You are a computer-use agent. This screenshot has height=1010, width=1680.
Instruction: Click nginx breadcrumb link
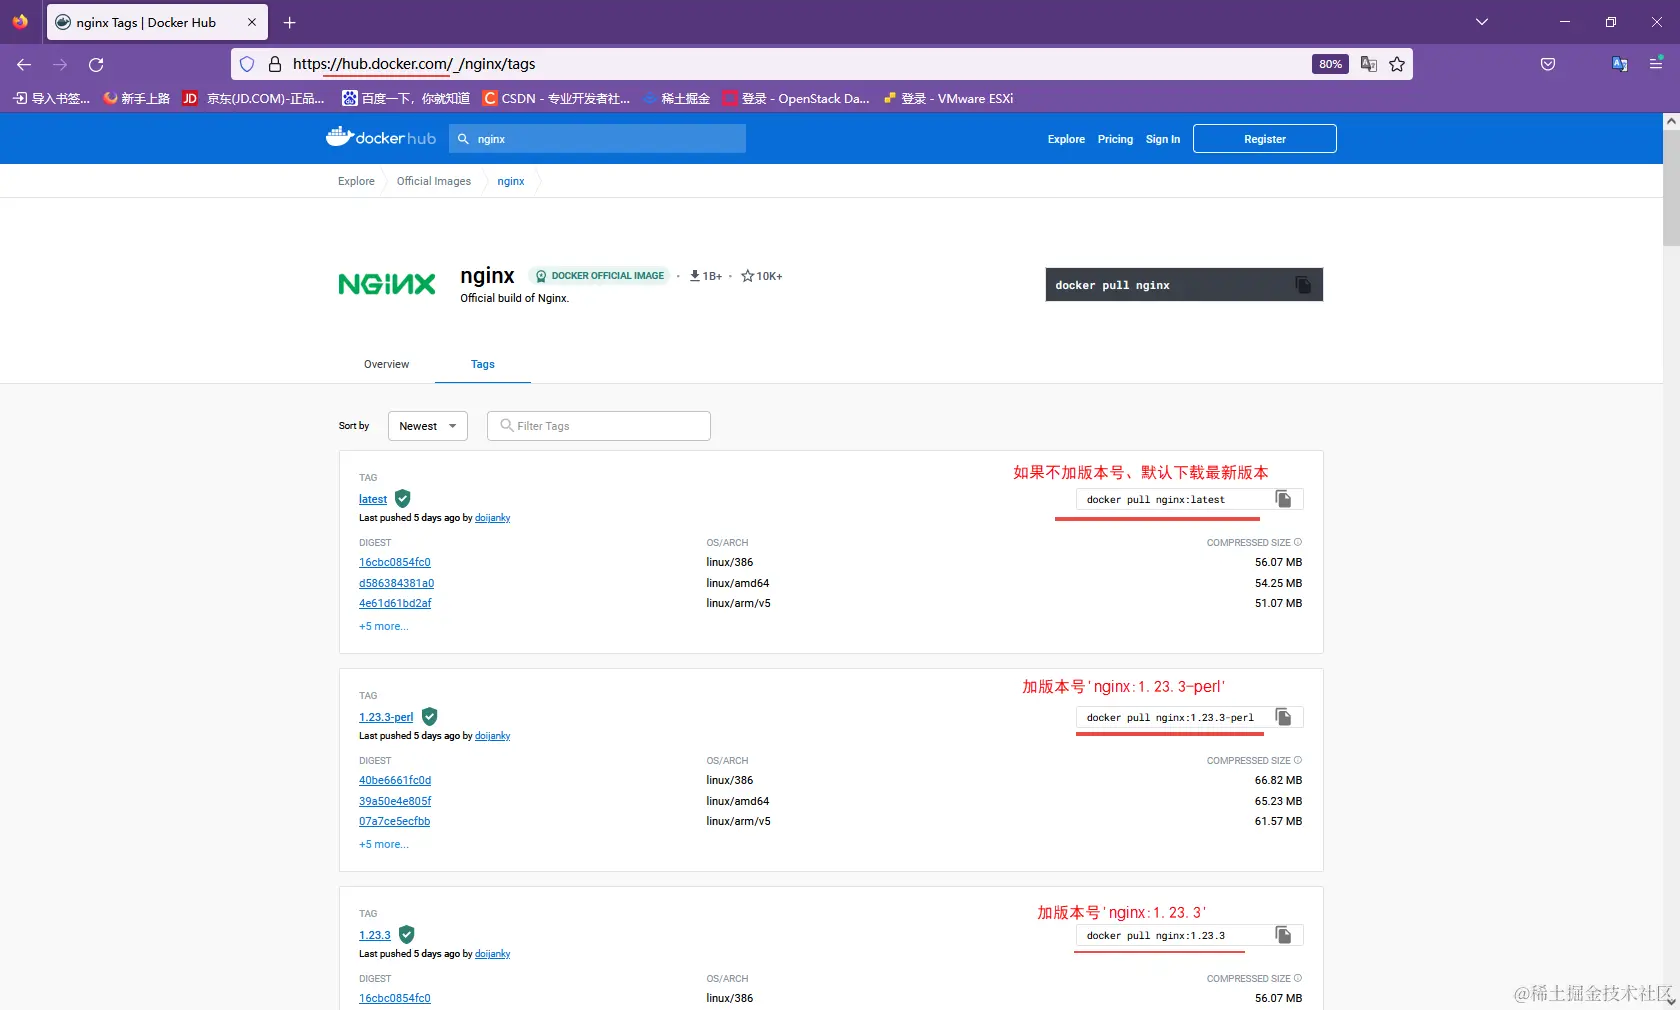511,181
